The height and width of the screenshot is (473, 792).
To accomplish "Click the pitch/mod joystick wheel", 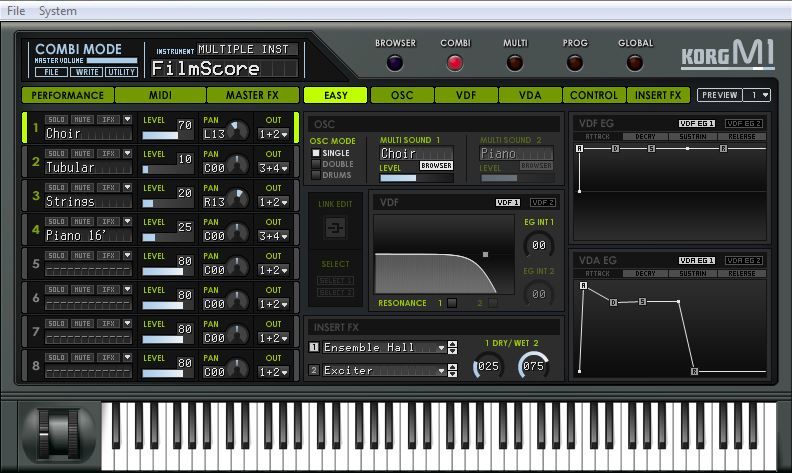I will pos(59,434).
